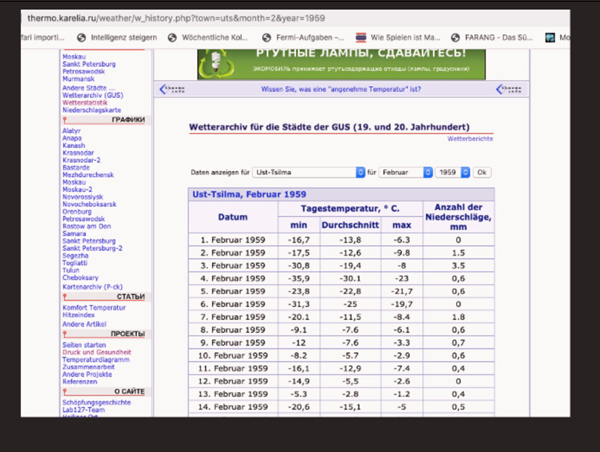Screen dimensions: 600x452
Task: Open Komfort Temperatur article link
Action: 94,307
